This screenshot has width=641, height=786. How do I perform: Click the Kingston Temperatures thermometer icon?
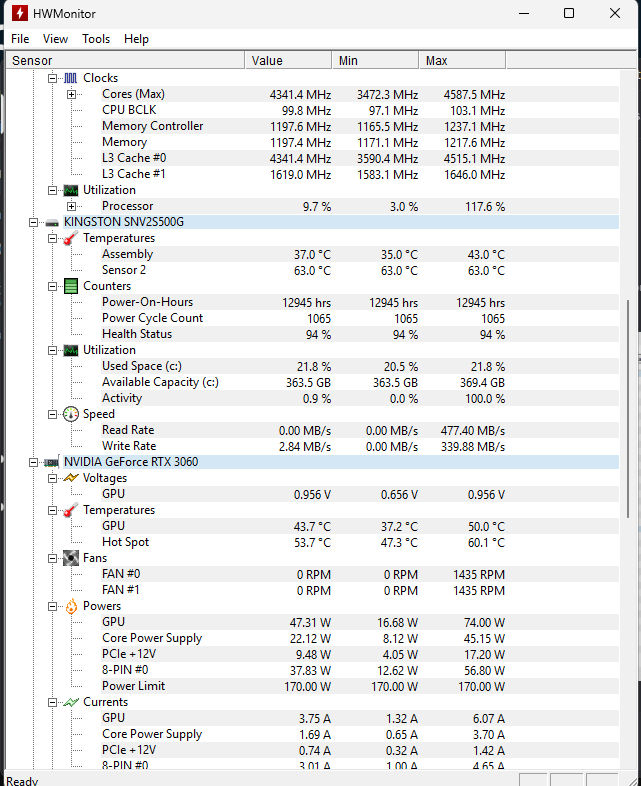[x=71, y=238]
